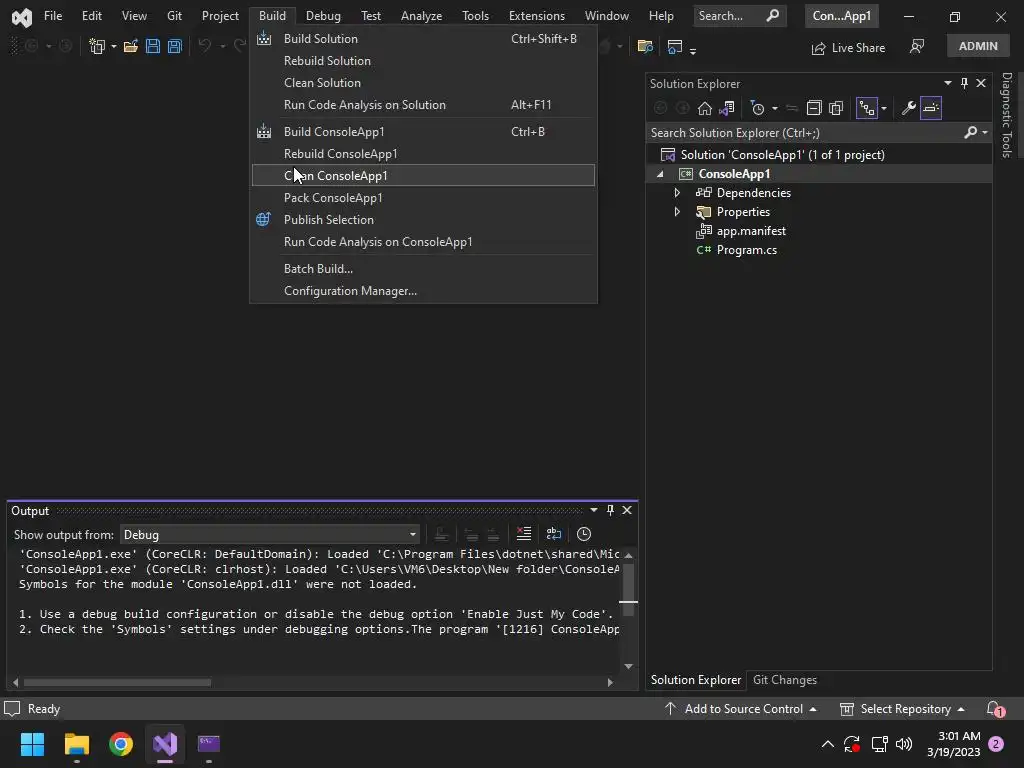Image resolution: width=1024 pixels, height=768 pixels.
Task: Select Solution 'ConsoleApp1' root node
Action: click(782, 155)
